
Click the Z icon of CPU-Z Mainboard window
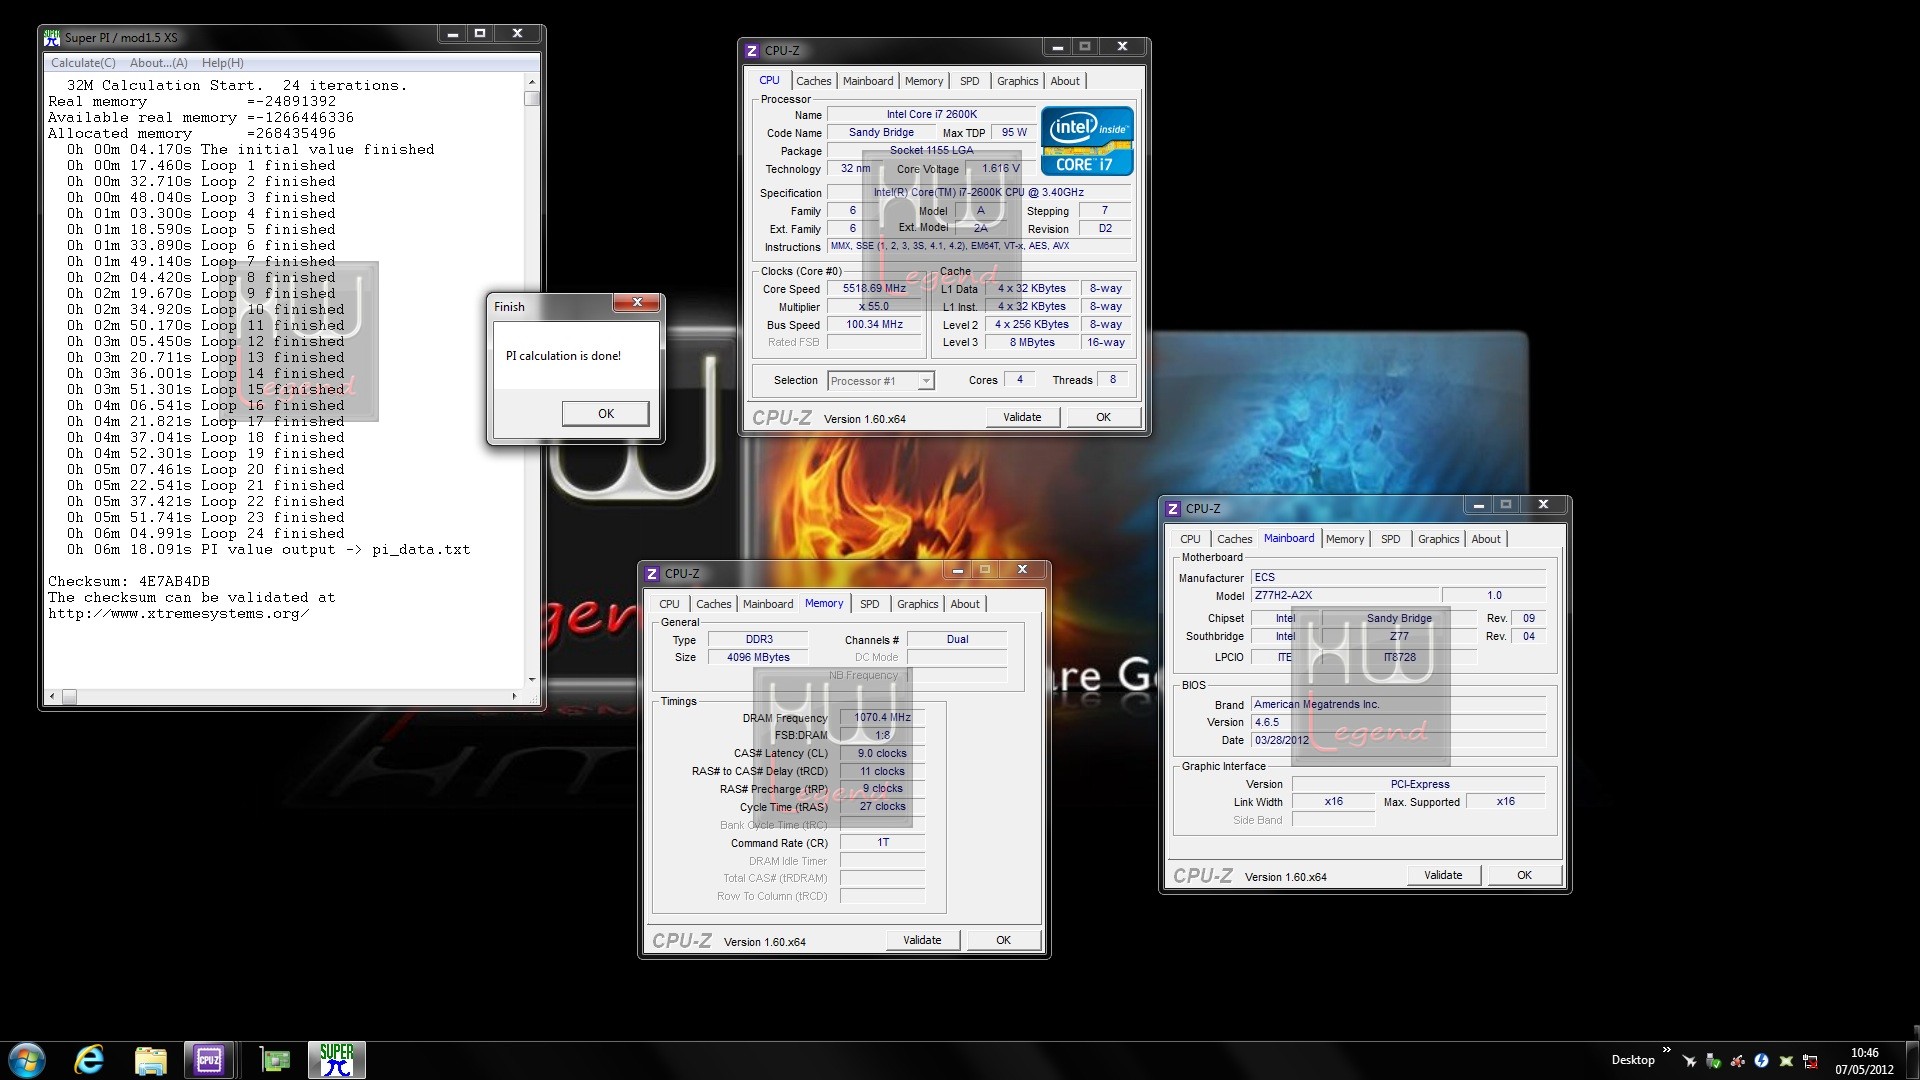tap(1173, 508)
